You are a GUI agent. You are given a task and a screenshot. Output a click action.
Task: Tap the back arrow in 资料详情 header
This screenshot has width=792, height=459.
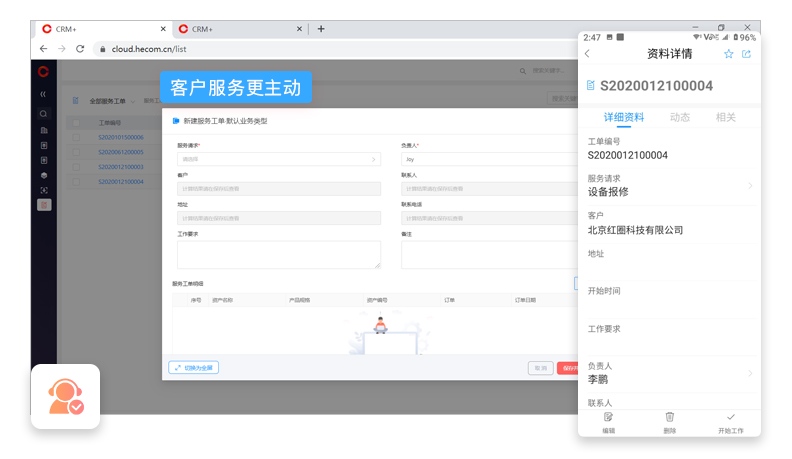tap(587, 54)
